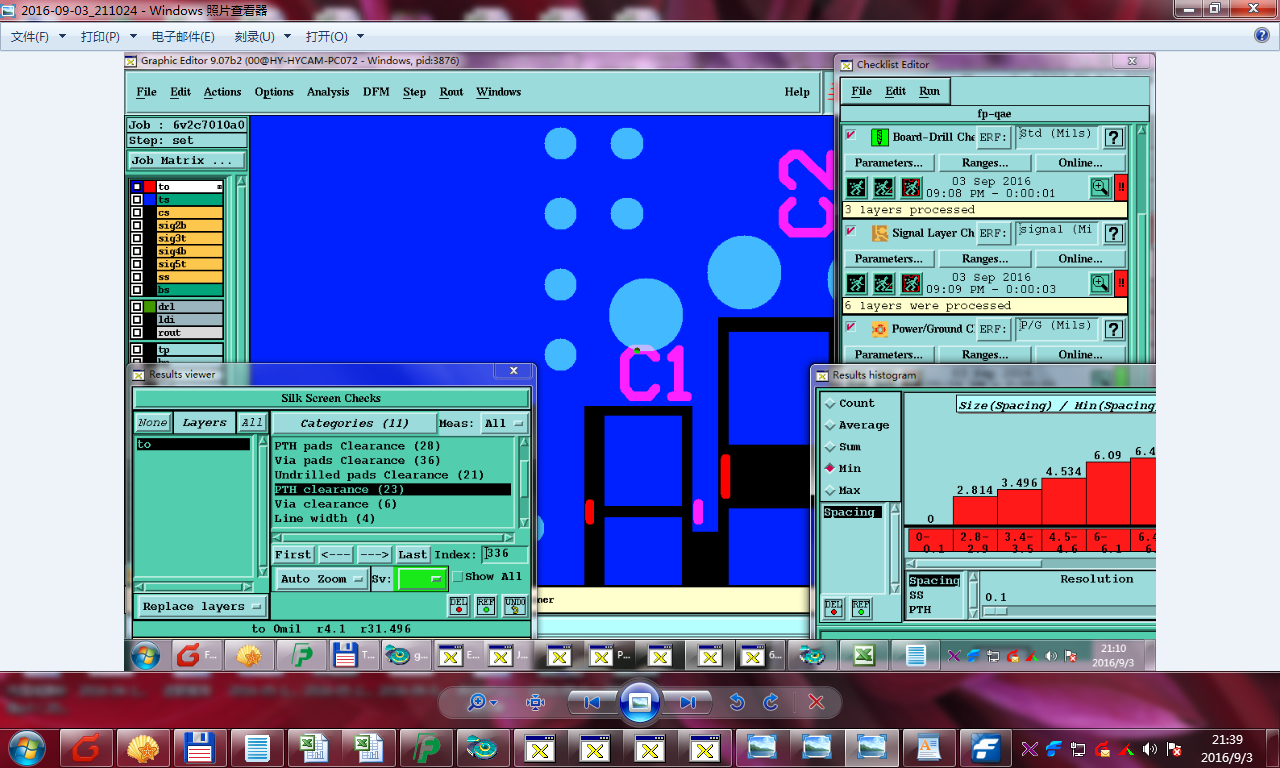Run the Board-Drill check with first runner icon
This screenshot has width=1280, height=768.
857,187
